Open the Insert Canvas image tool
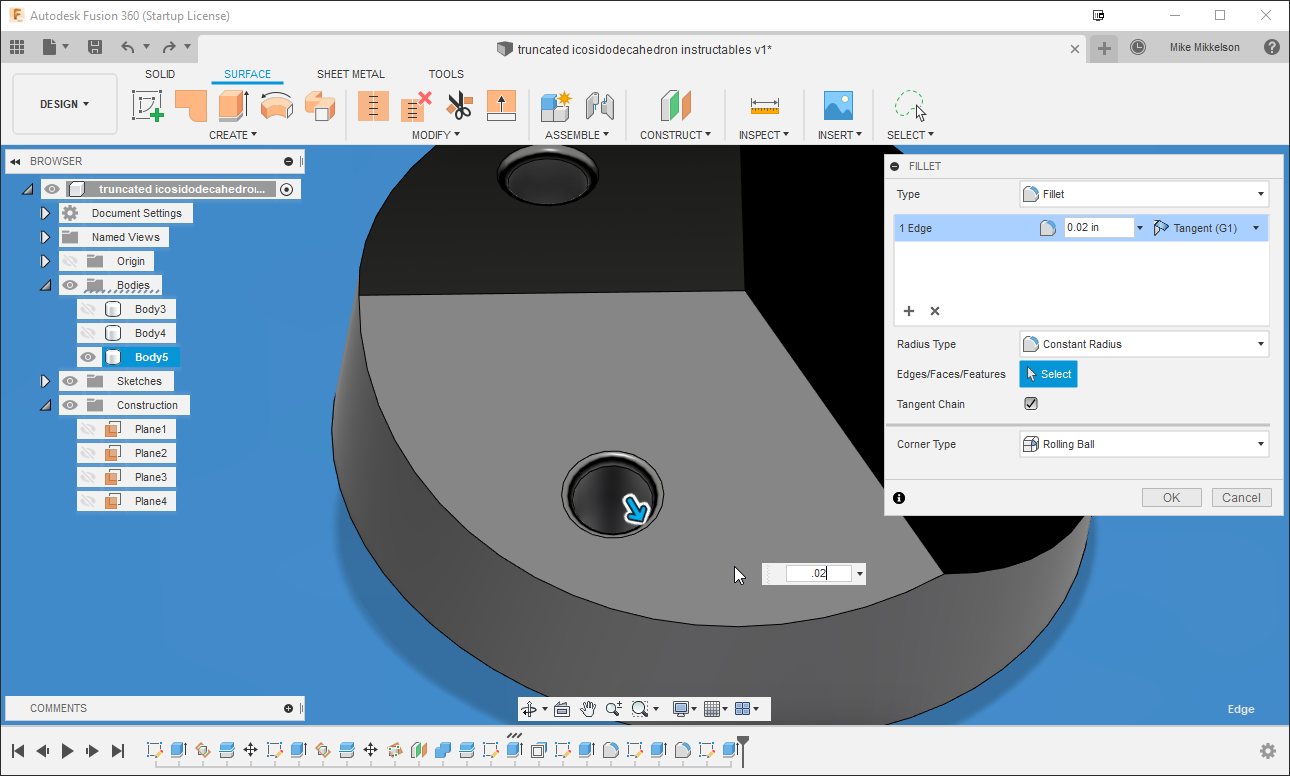This screenshot has height=776, width=1290. [838, 105]
